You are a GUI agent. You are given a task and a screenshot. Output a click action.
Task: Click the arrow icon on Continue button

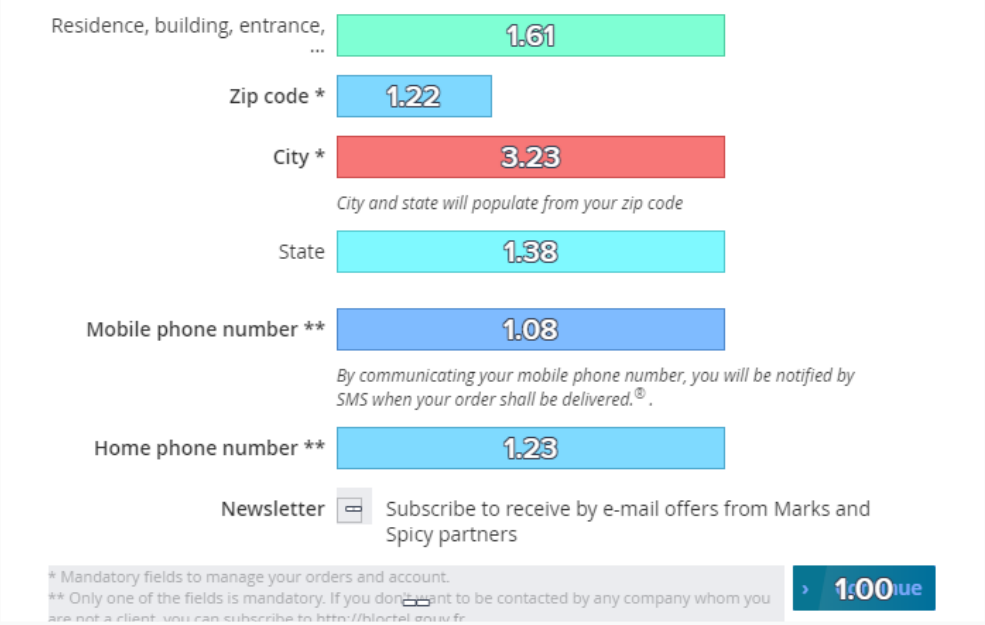click(x=805, y=589)
